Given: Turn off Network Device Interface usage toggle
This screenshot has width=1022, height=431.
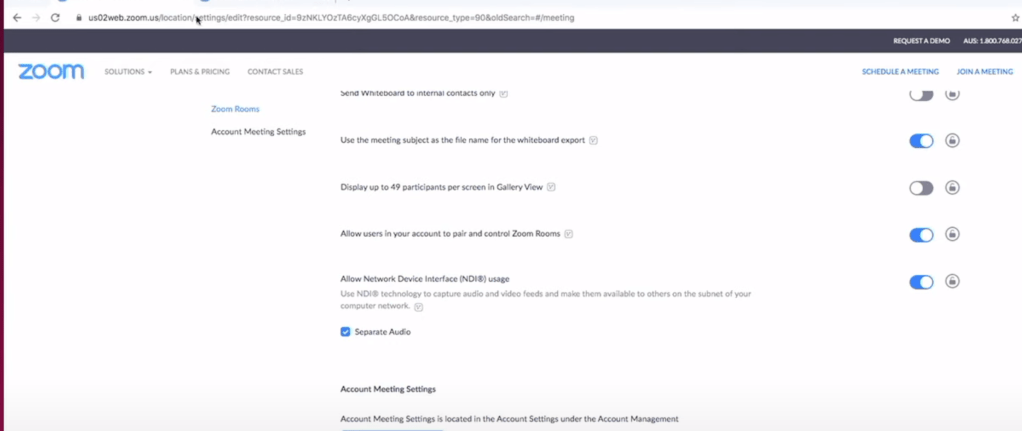Looking at the screenshot, I should [x=921, y=282].
